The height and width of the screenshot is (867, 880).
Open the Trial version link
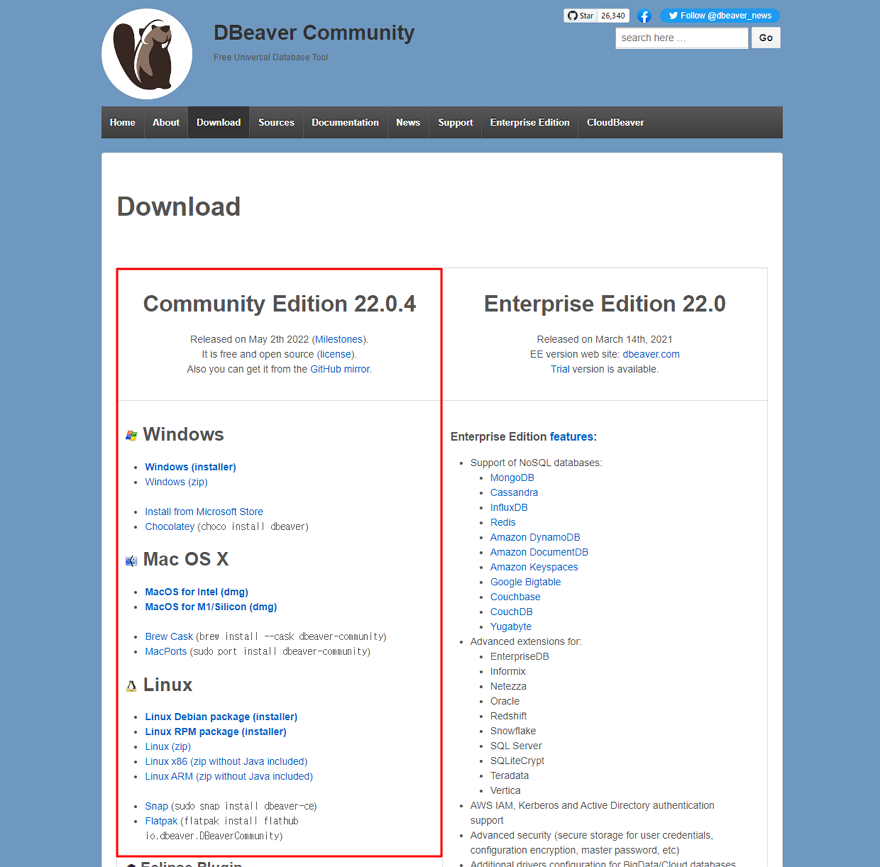point(560,369)
